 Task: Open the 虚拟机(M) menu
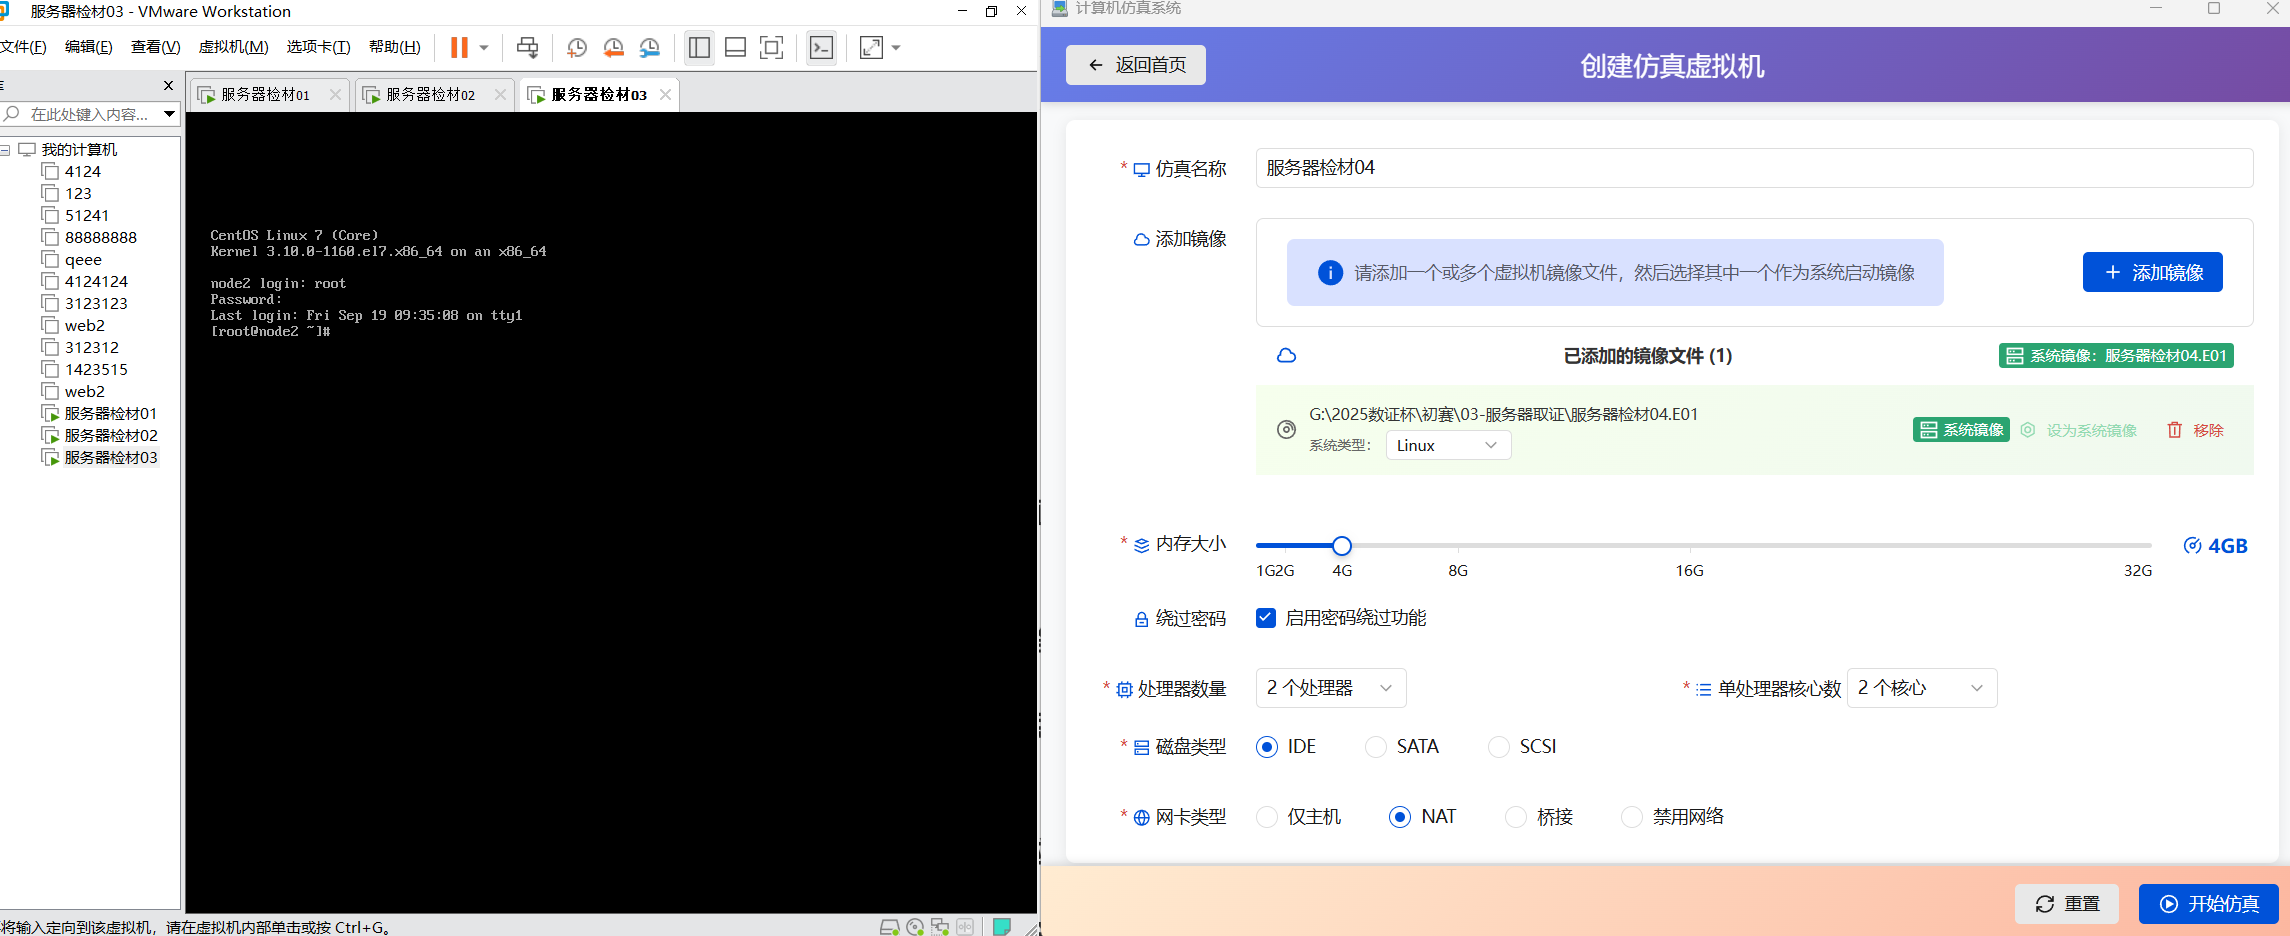pyautogui.click(x=233, y=47)
